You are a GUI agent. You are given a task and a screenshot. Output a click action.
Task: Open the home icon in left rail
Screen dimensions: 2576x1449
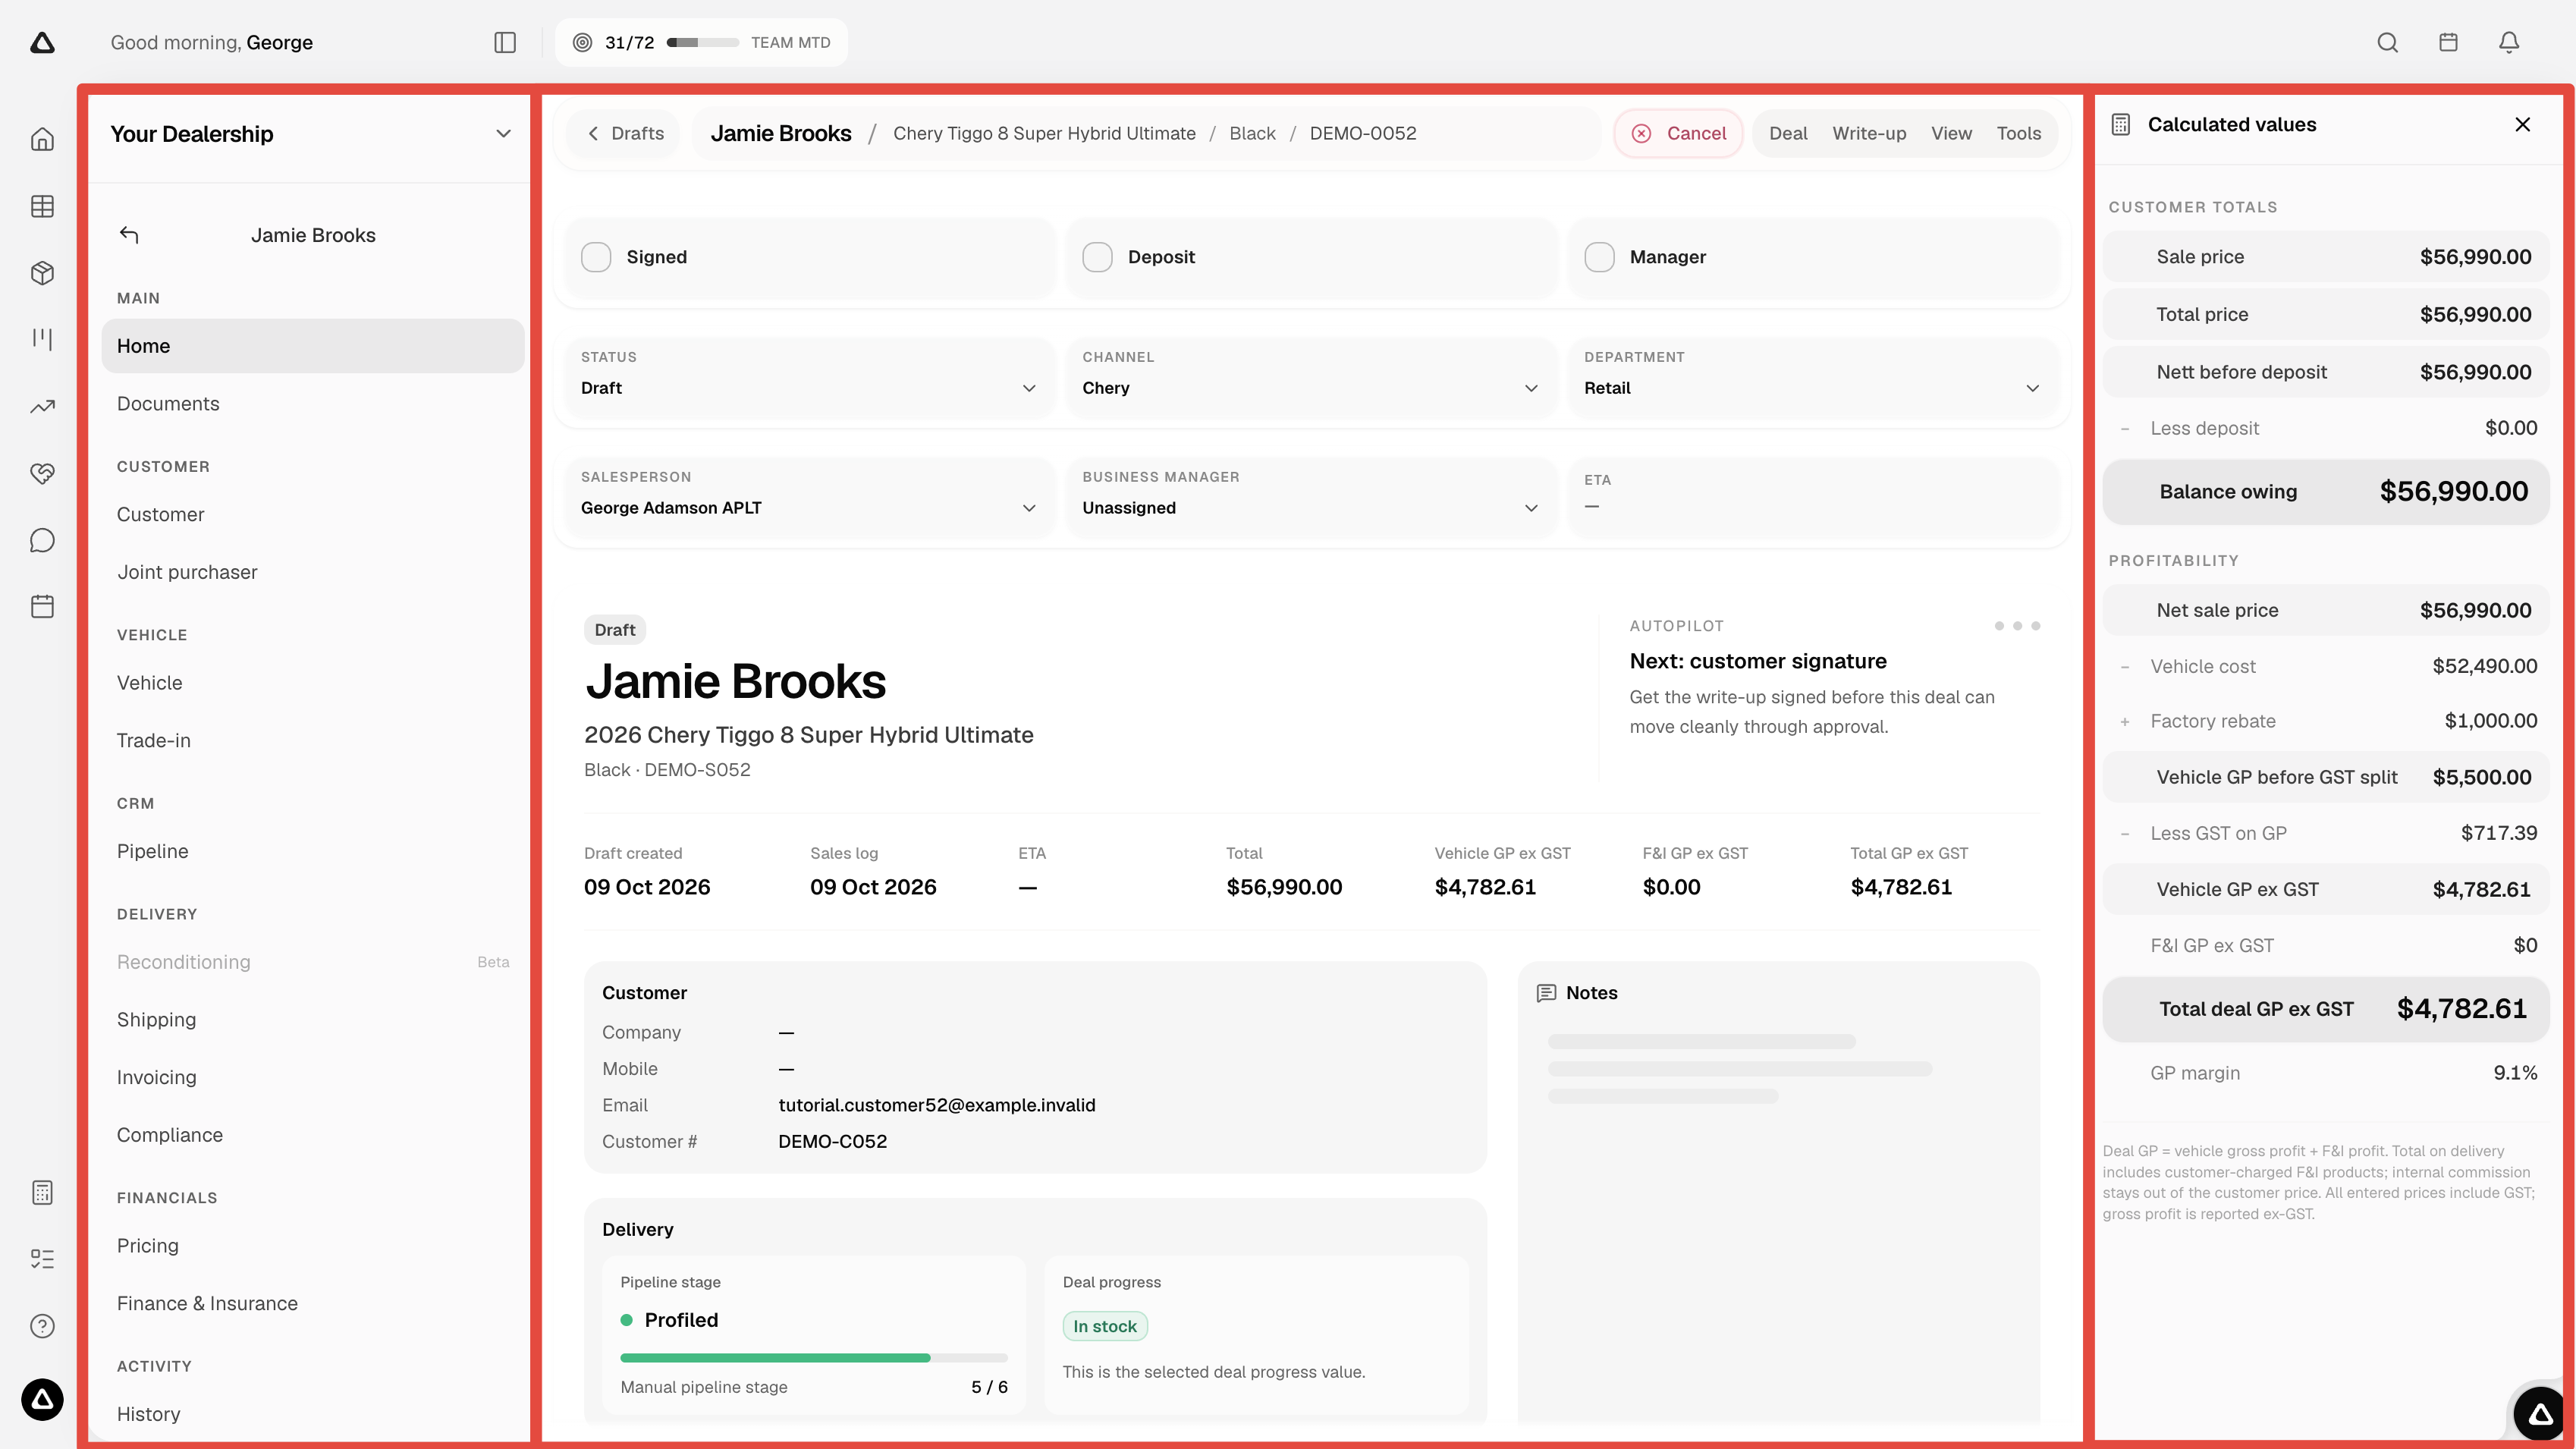click(x=42, y=139)
